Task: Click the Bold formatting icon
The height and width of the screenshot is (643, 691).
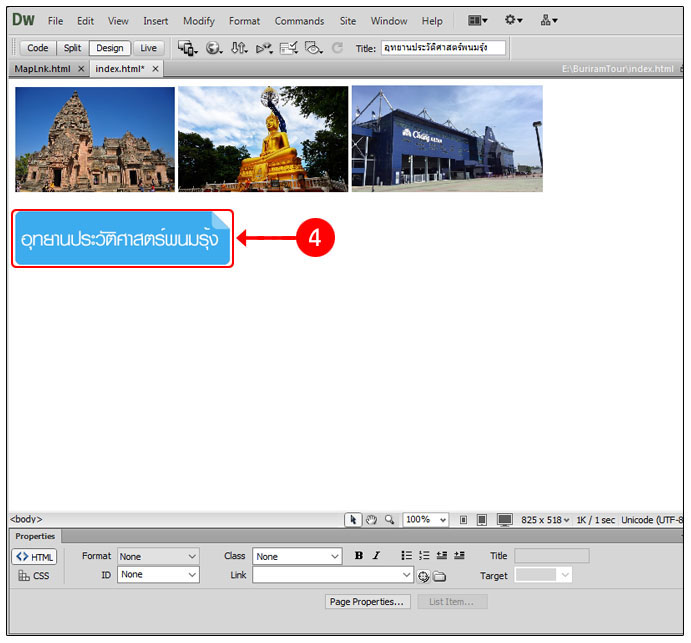Action: click(358, 556)
